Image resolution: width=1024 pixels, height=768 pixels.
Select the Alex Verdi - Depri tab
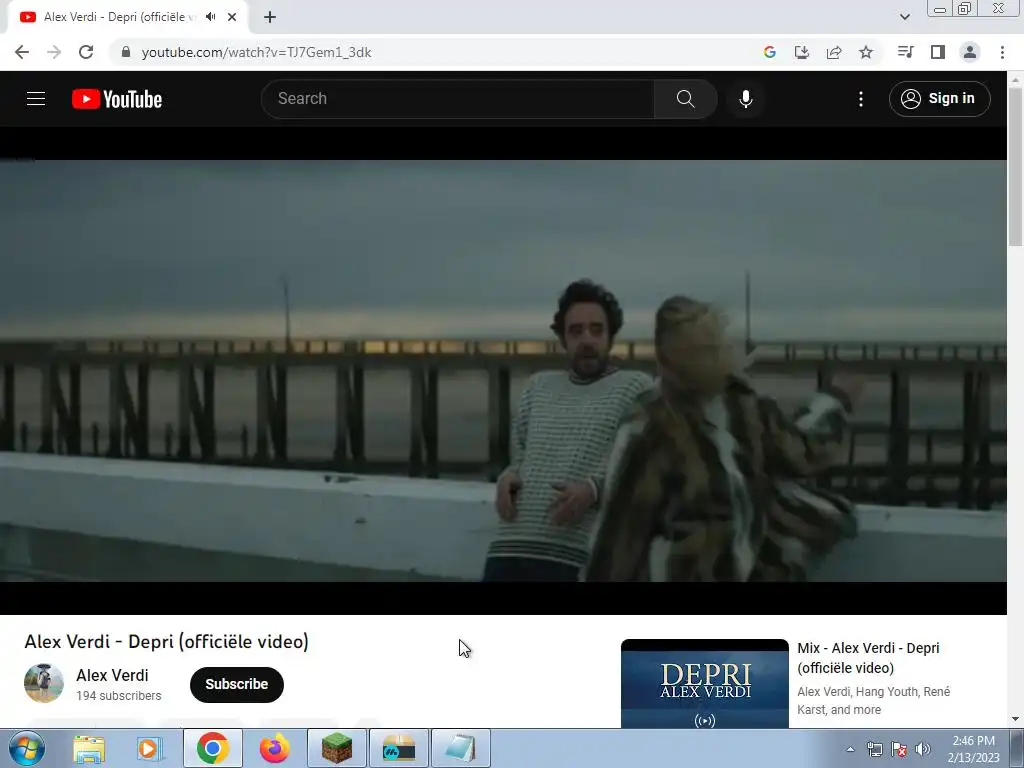click(128, 17)
